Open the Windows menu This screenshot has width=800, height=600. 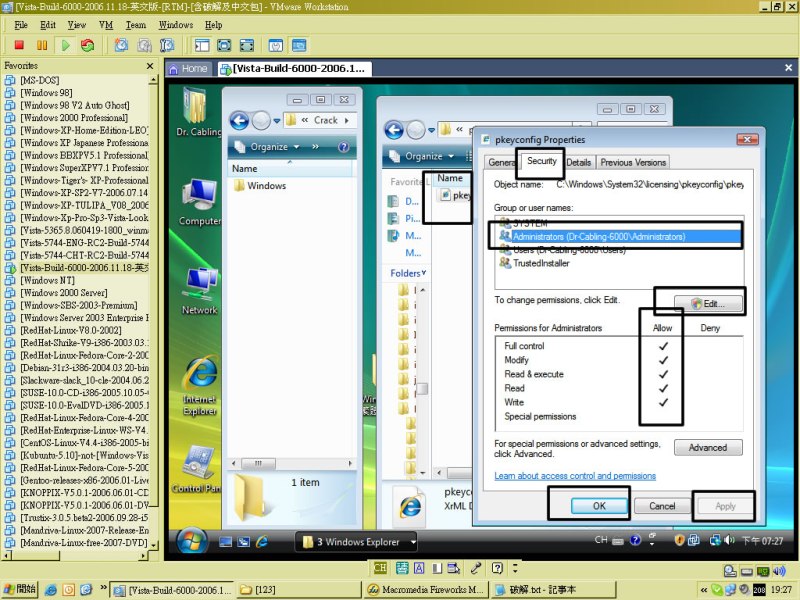(x=176, y=25)
